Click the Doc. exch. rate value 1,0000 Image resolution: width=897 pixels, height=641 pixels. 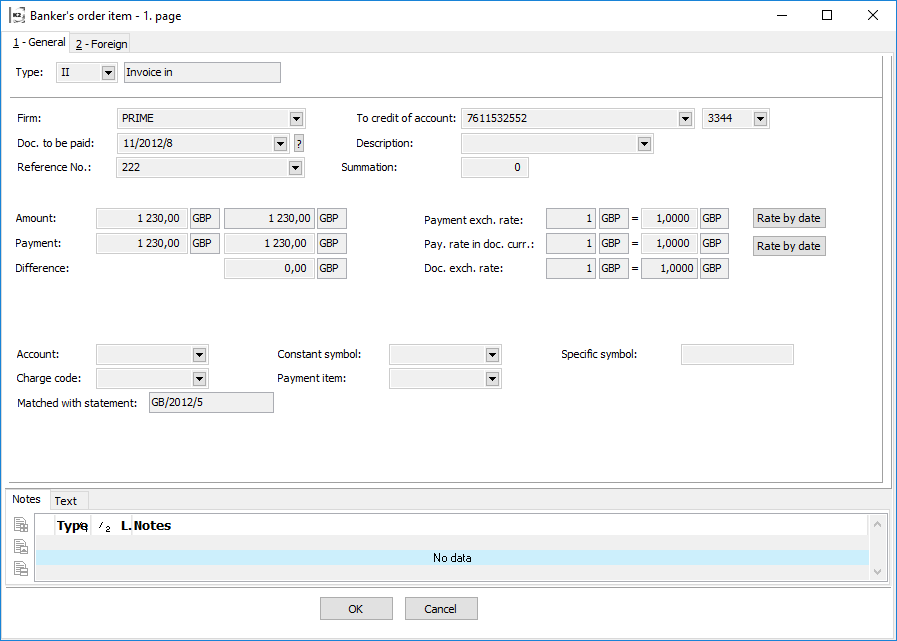(669, 268)
